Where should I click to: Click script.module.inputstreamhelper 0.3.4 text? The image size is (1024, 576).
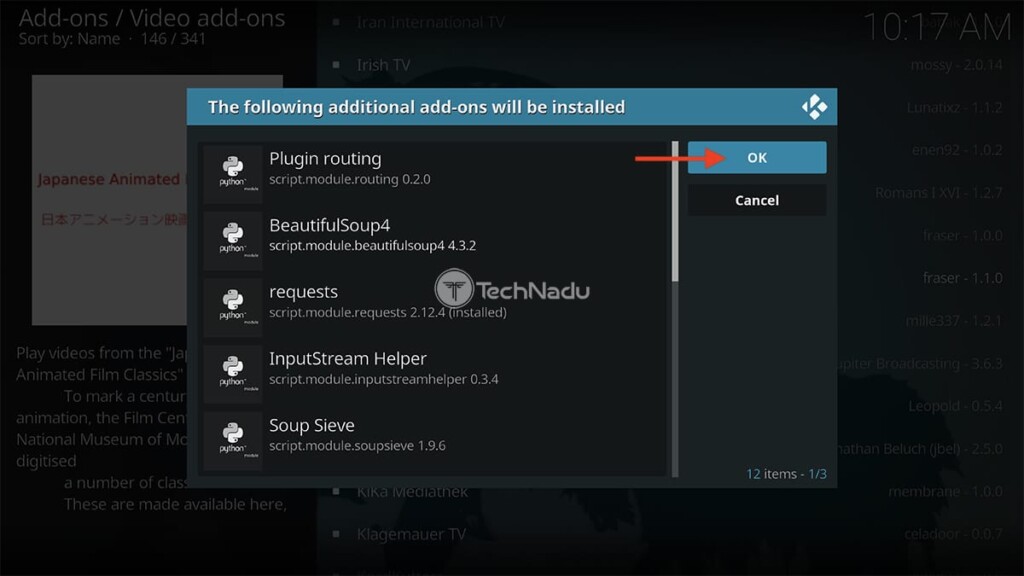(384, 379)
